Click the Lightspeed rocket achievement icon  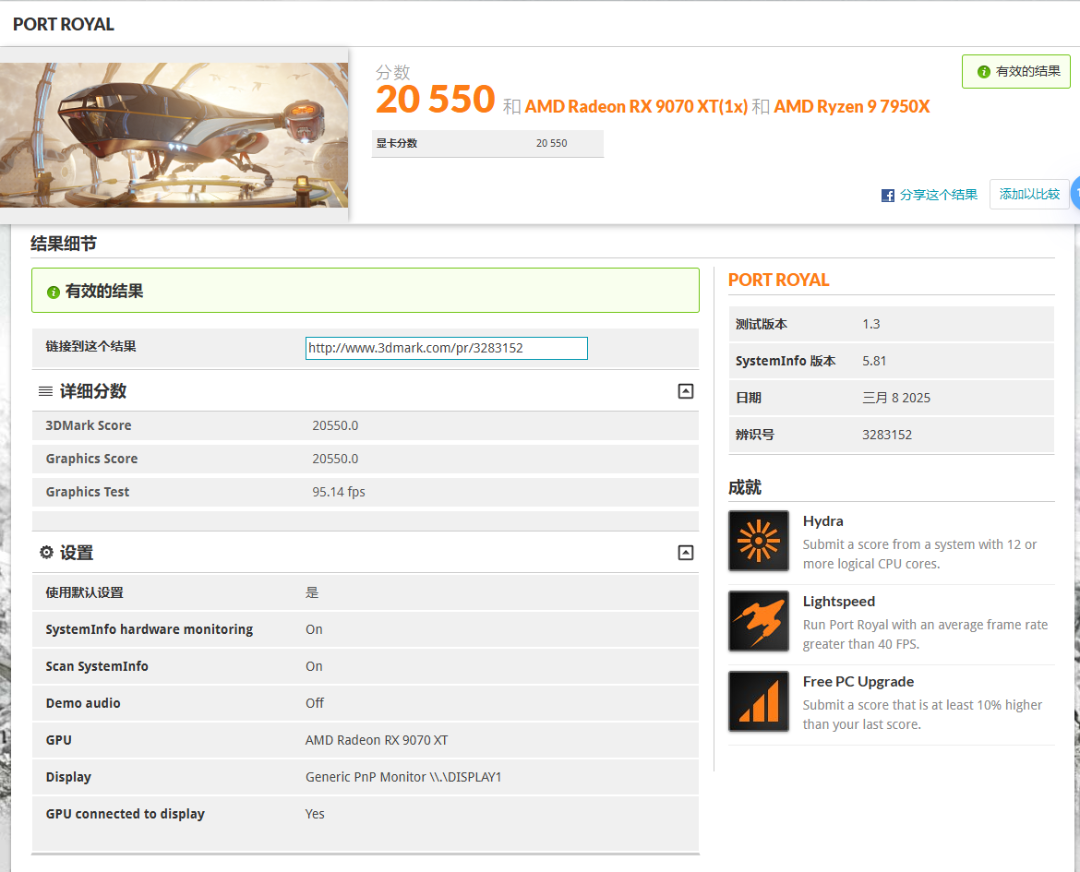click(x=758, y=621)
